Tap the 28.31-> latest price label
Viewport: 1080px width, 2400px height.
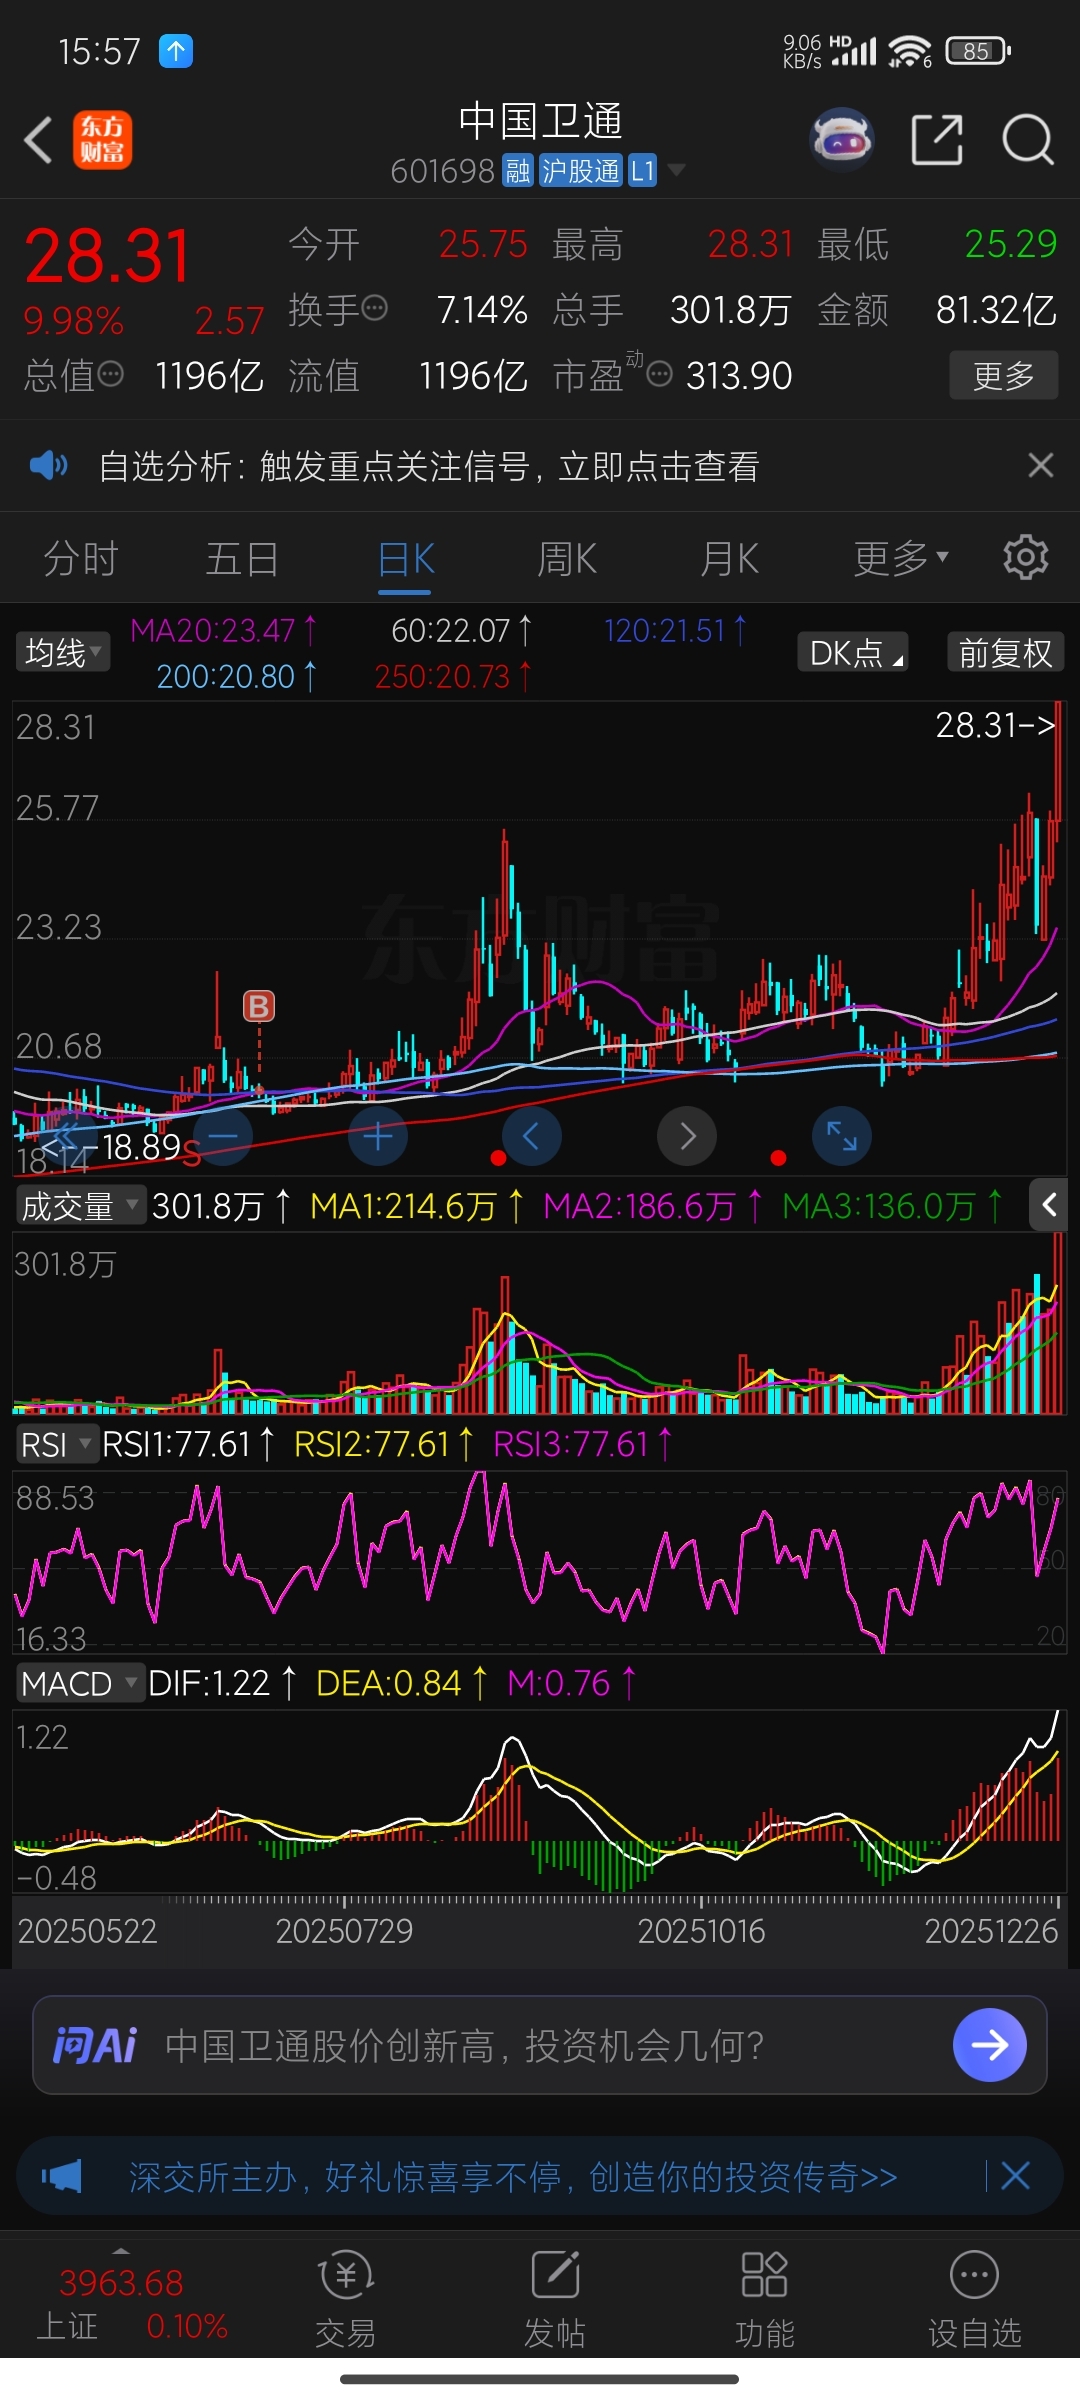995,724
